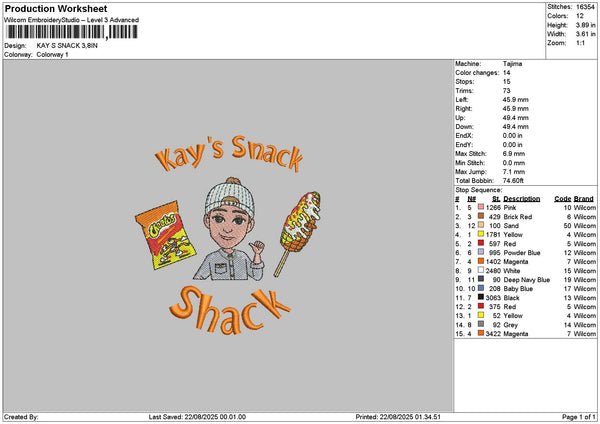Click the Baby Blue color swatch
The width and height of the screenshot is (600, 424).
coord(481,288)
